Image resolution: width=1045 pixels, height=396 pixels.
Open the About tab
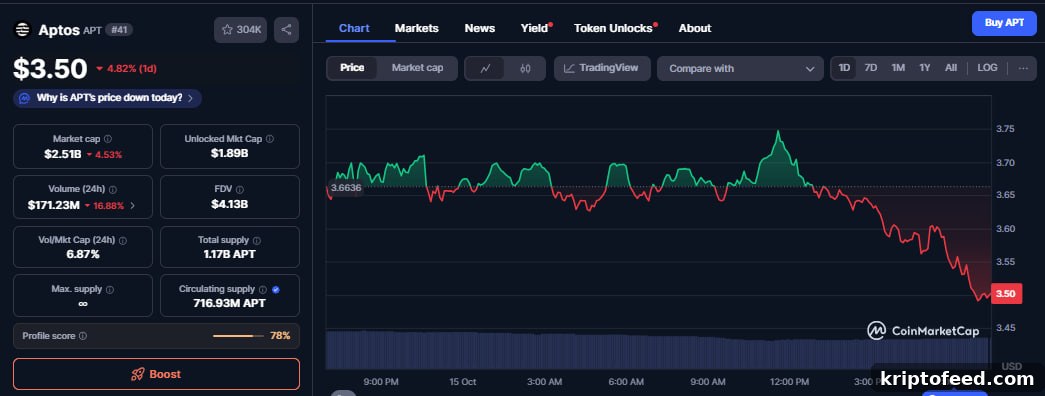pos(694,28)
